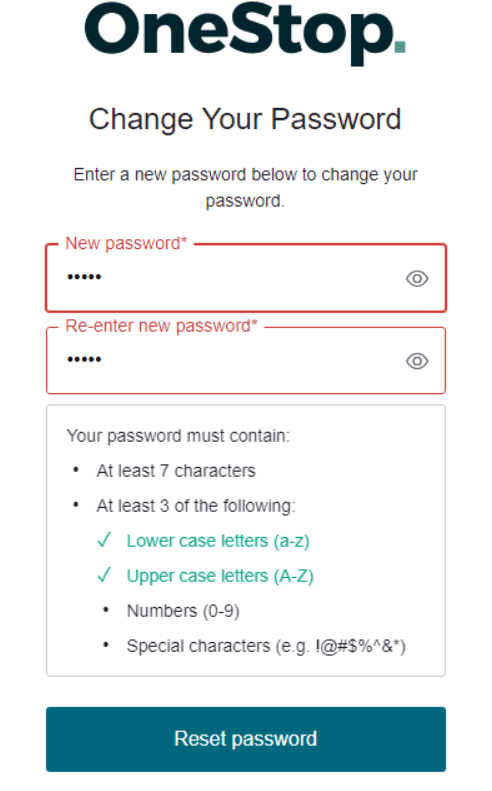Click the Change Your Password heading
The width and height of the screenshot is (492, 791).
tap(245, 120)
